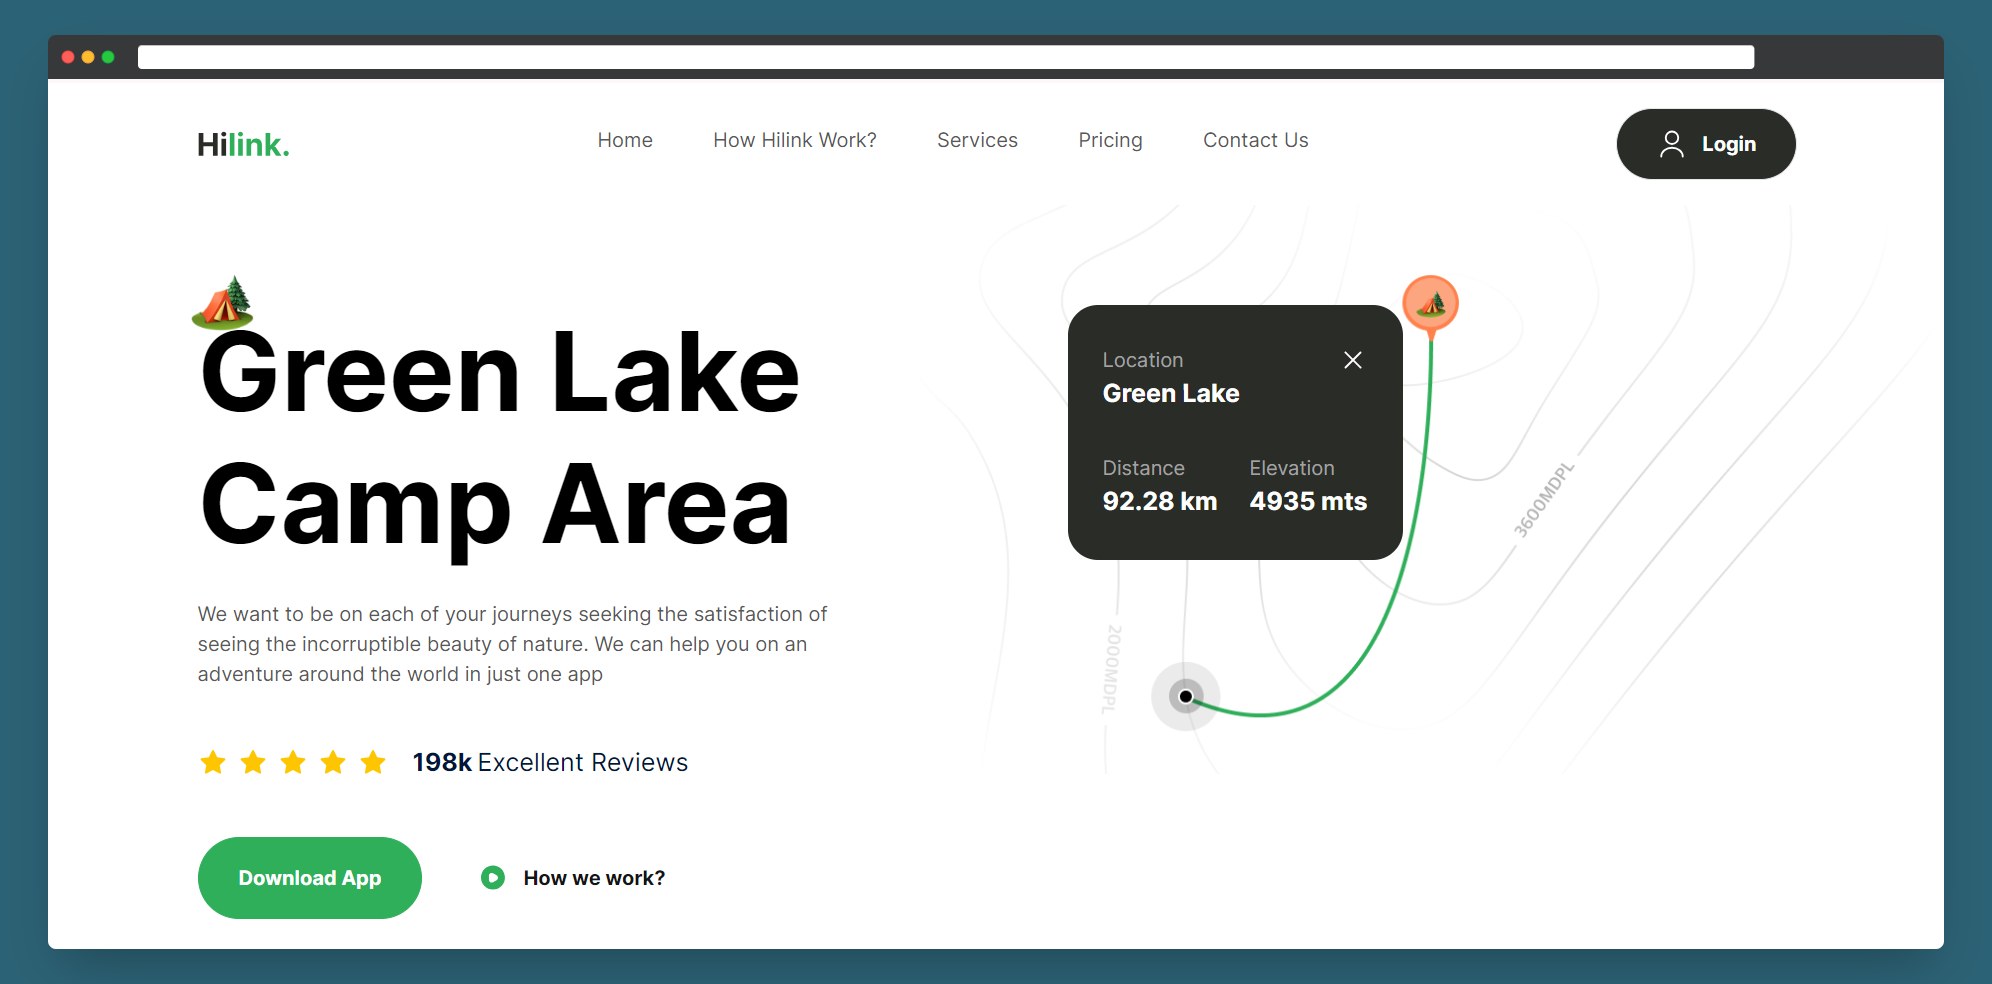Image resolution: width=1992 pixels, height=984 pixels.
Task: Close the Green Lake location popup
Action: [1353, 360]
